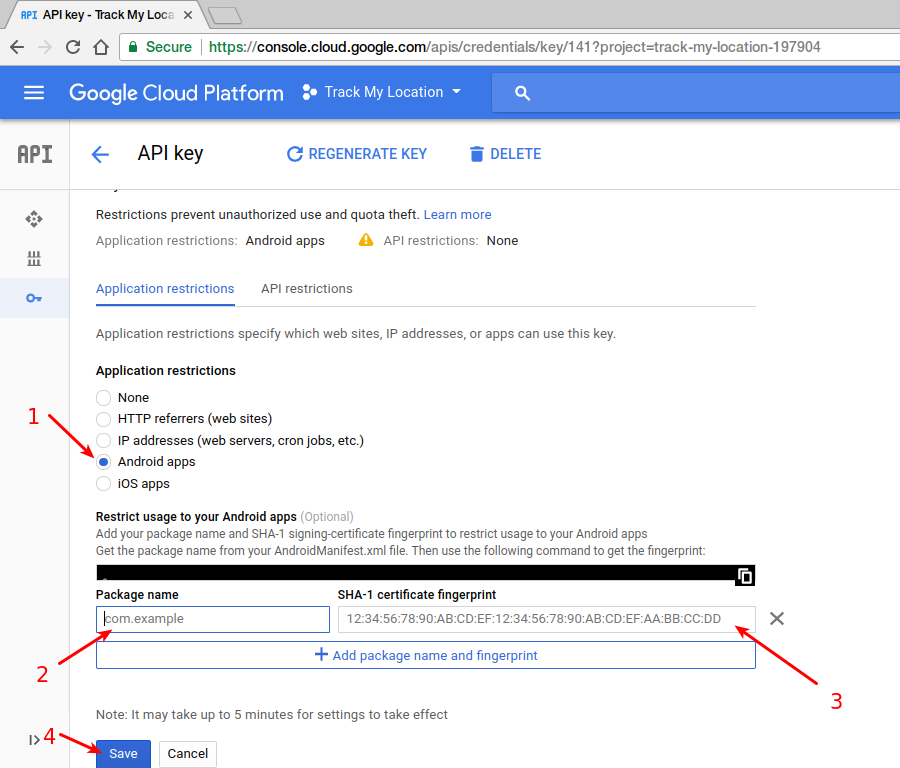Select IP addresses (web servers) option

click(x=103, y=441)
